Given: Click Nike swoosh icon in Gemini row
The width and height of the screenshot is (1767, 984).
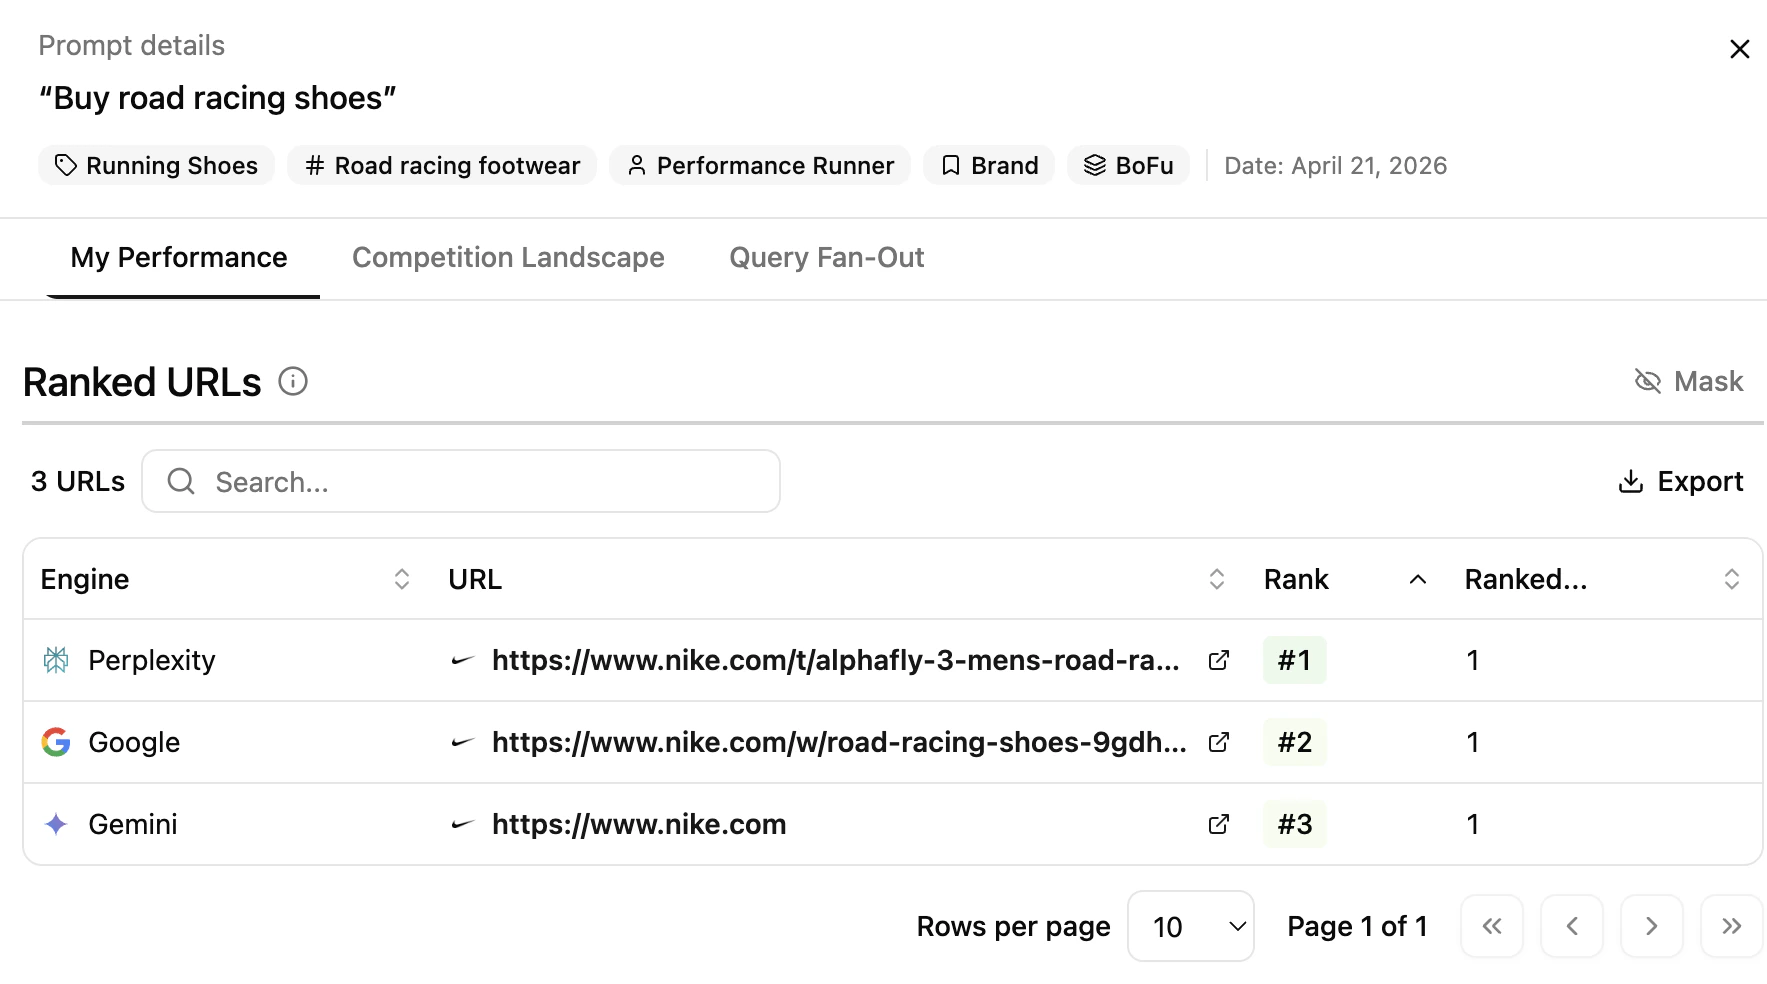Looking at the screenshot, I should [x=462, y=824].
